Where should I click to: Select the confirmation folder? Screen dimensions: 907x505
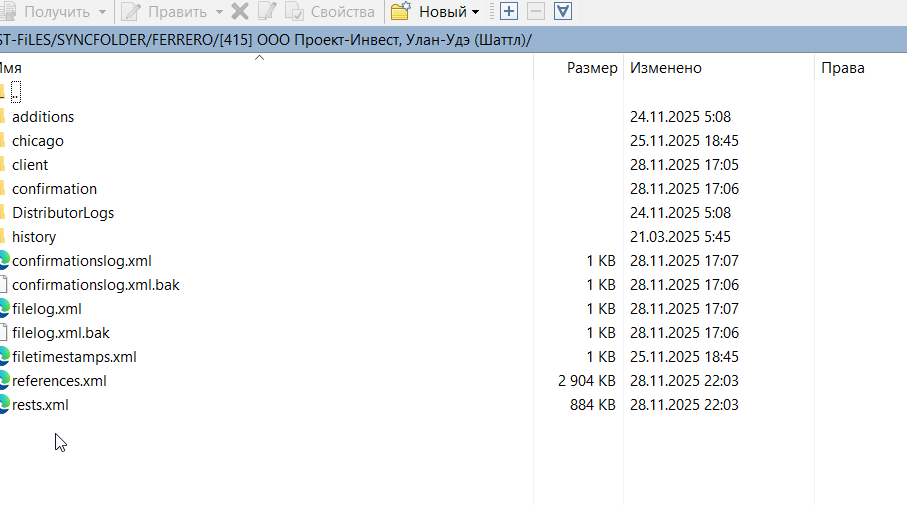coord(54,189)
